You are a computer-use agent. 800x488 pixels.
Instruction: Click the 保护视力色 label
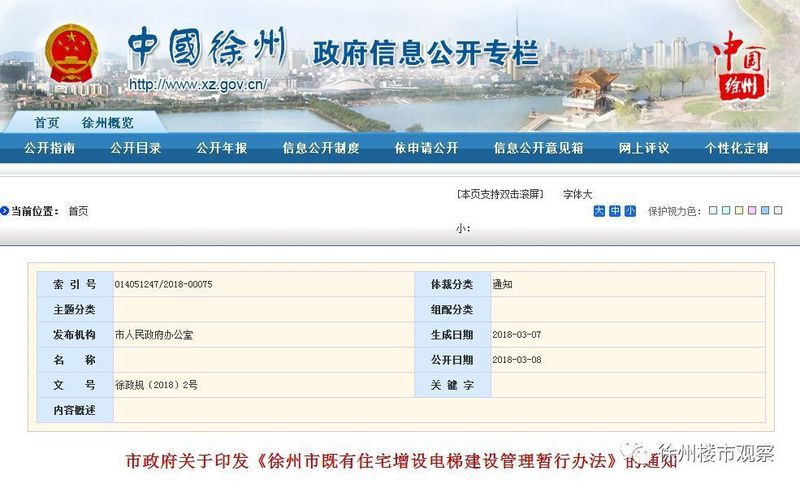(674, 211)
